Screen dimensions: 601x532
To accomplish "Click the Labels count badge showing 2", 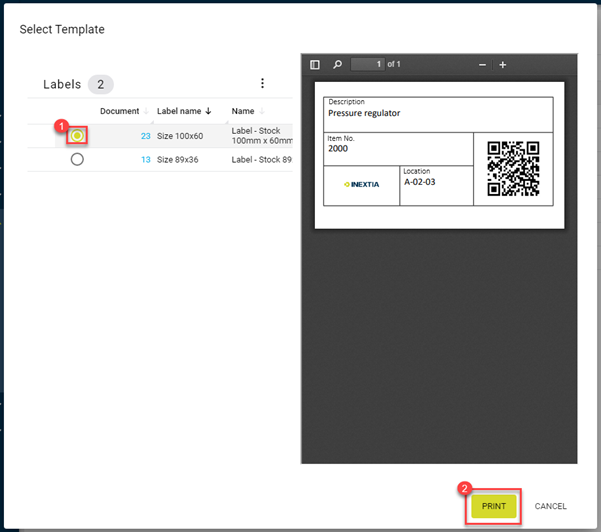I will tap(100, 84).
